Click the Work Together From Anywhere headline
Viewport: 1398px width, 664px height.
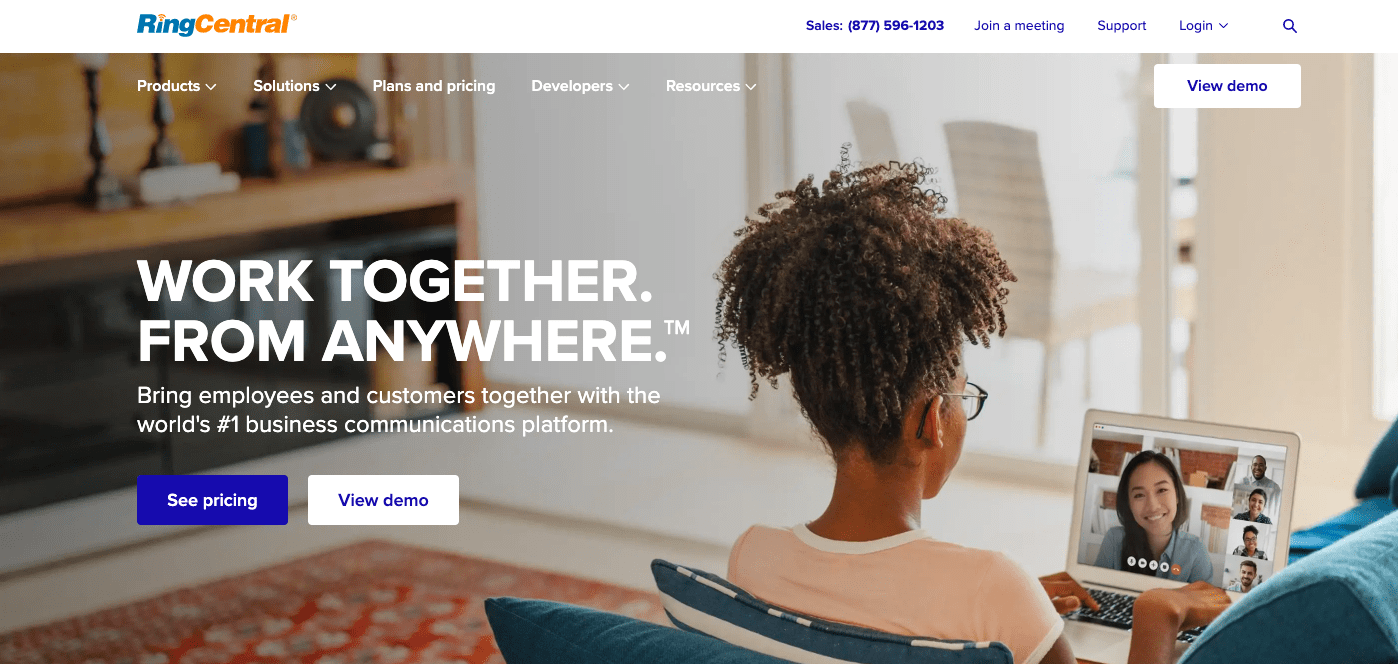pyautogui.click(x=413, y=311)
